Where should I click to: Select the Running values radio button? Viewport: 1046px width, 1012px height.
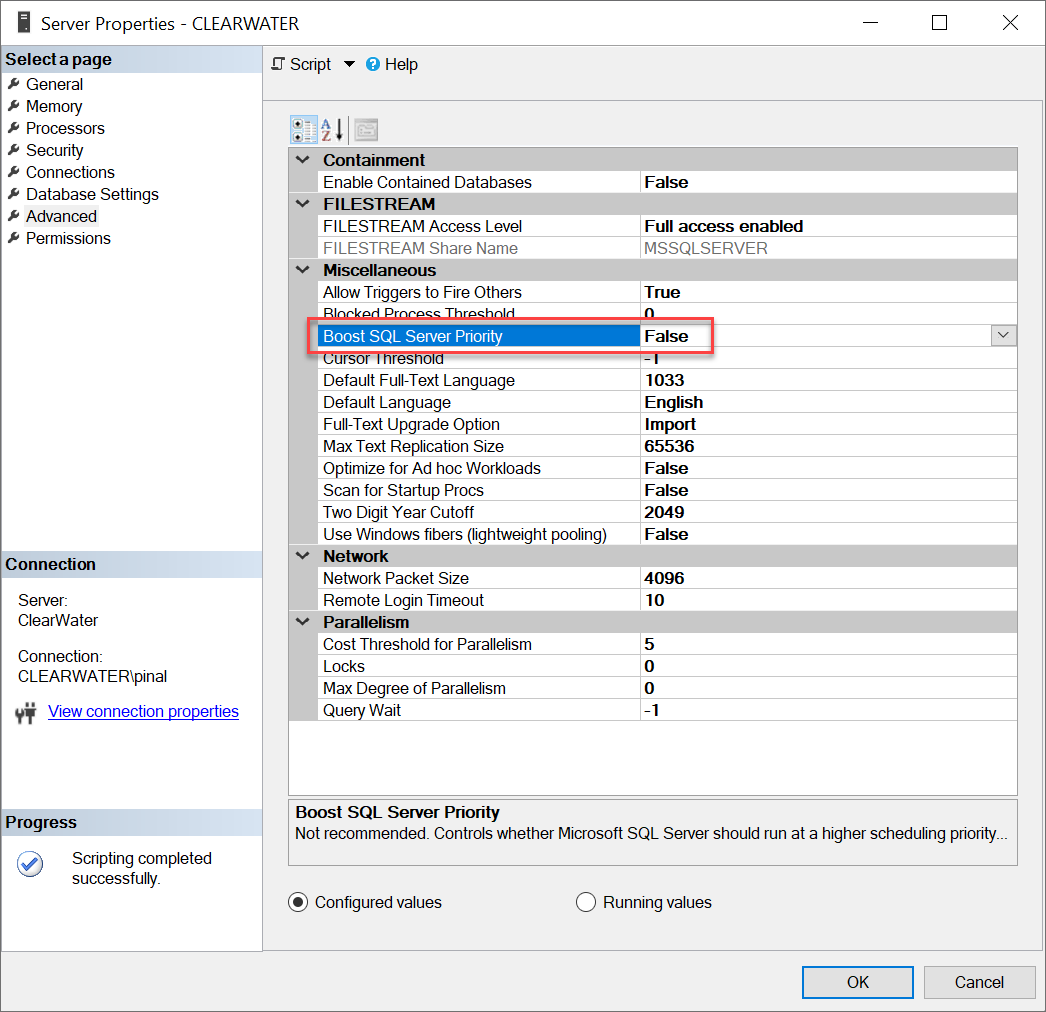pos(586,902)
